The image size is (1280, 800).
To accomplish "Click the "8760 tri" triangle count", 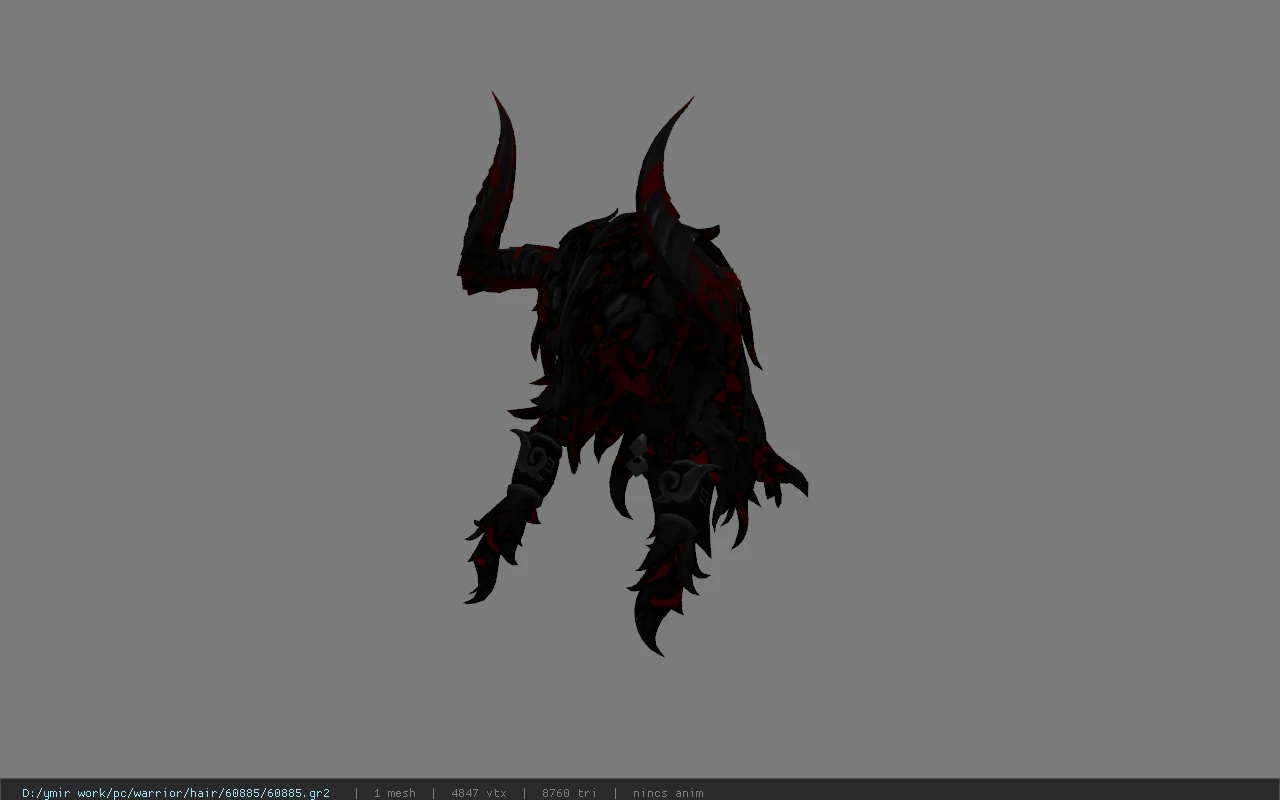I will (x=569, y=793).
